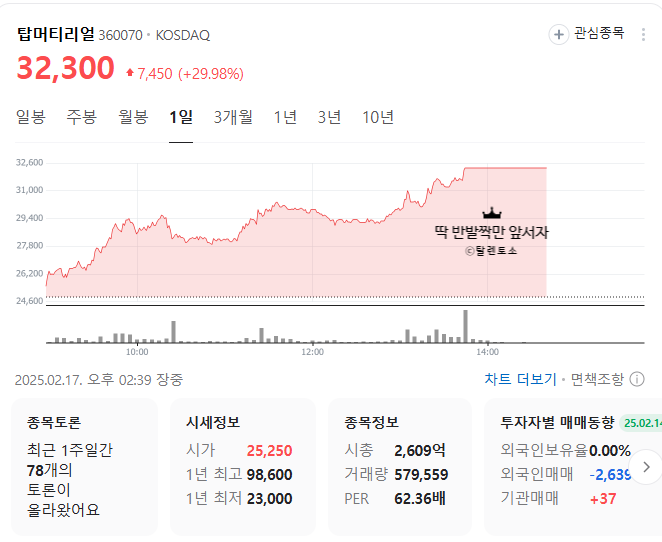Select the 주봉 chart tab
Screen dimensions: 662x542
coord(82,117)
